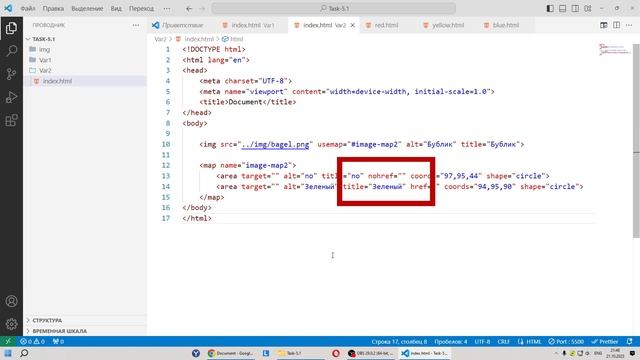Open the Customize Layout icon
This screenshot has height=360, width=640.
[x=588, y=8]
